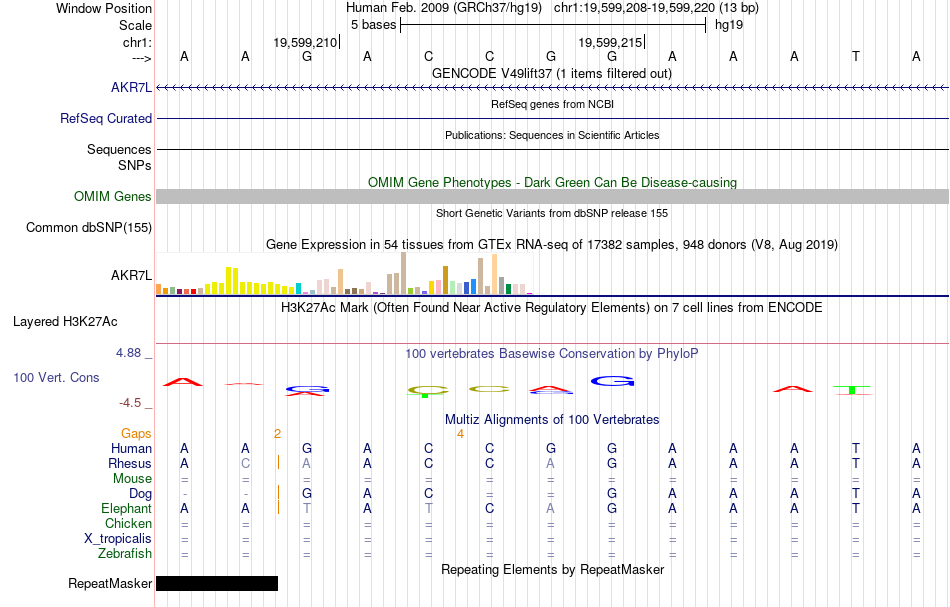Click 'Multiz Alignments of 100 Vertebrates' title
950x607 pixels.
point(552,419)
